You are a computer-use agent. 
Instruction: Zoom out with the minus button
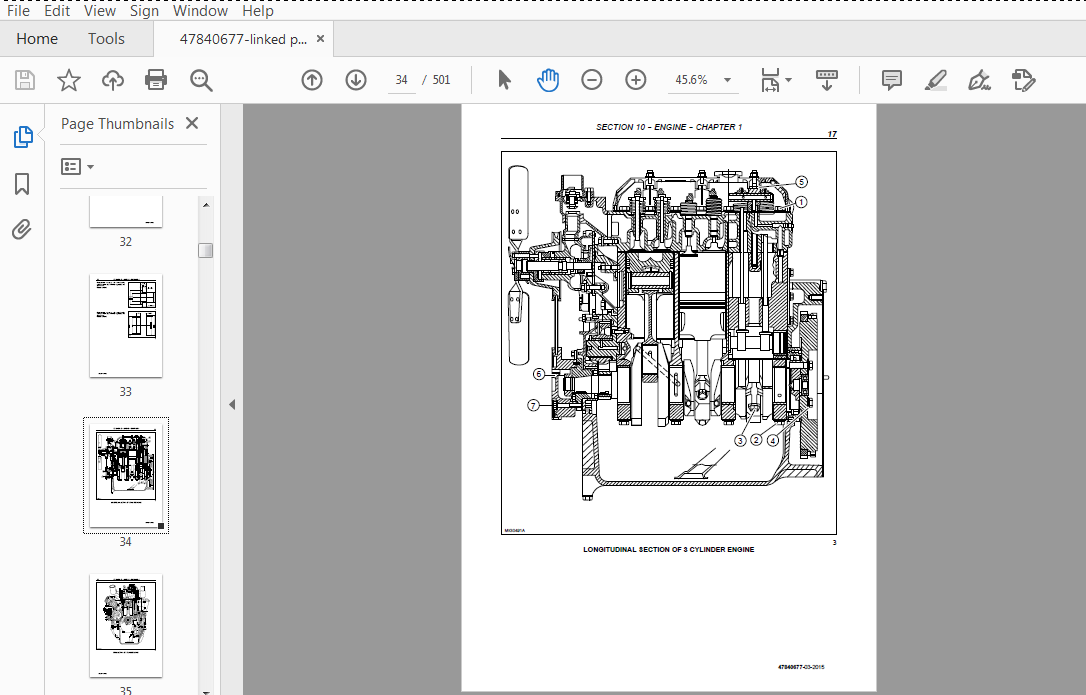pos(591,80)
